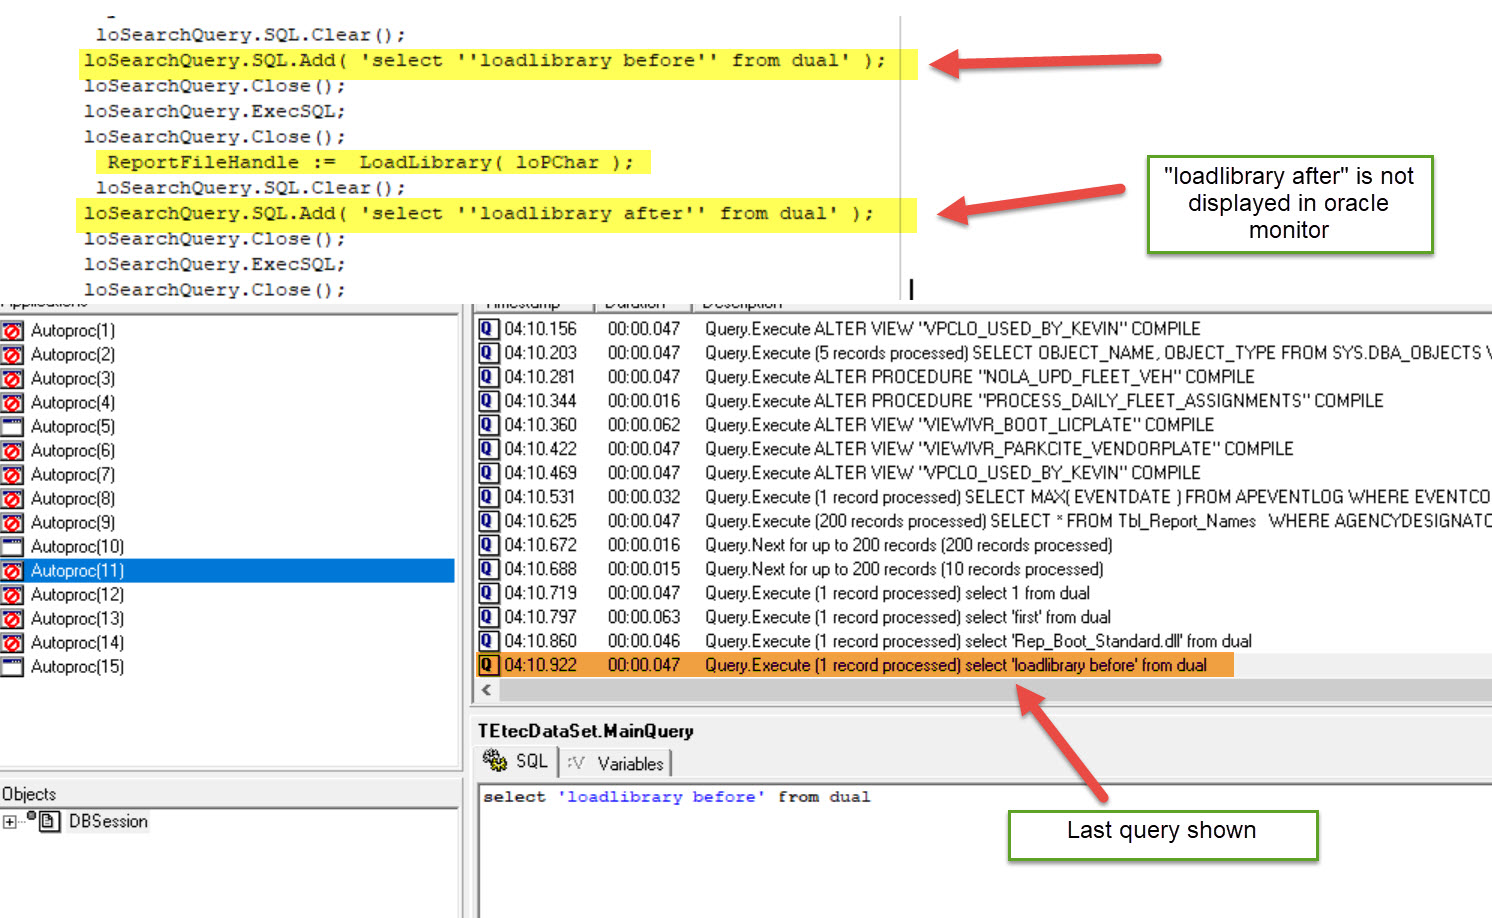Expand the DBSession tree node

pos(9,822)
